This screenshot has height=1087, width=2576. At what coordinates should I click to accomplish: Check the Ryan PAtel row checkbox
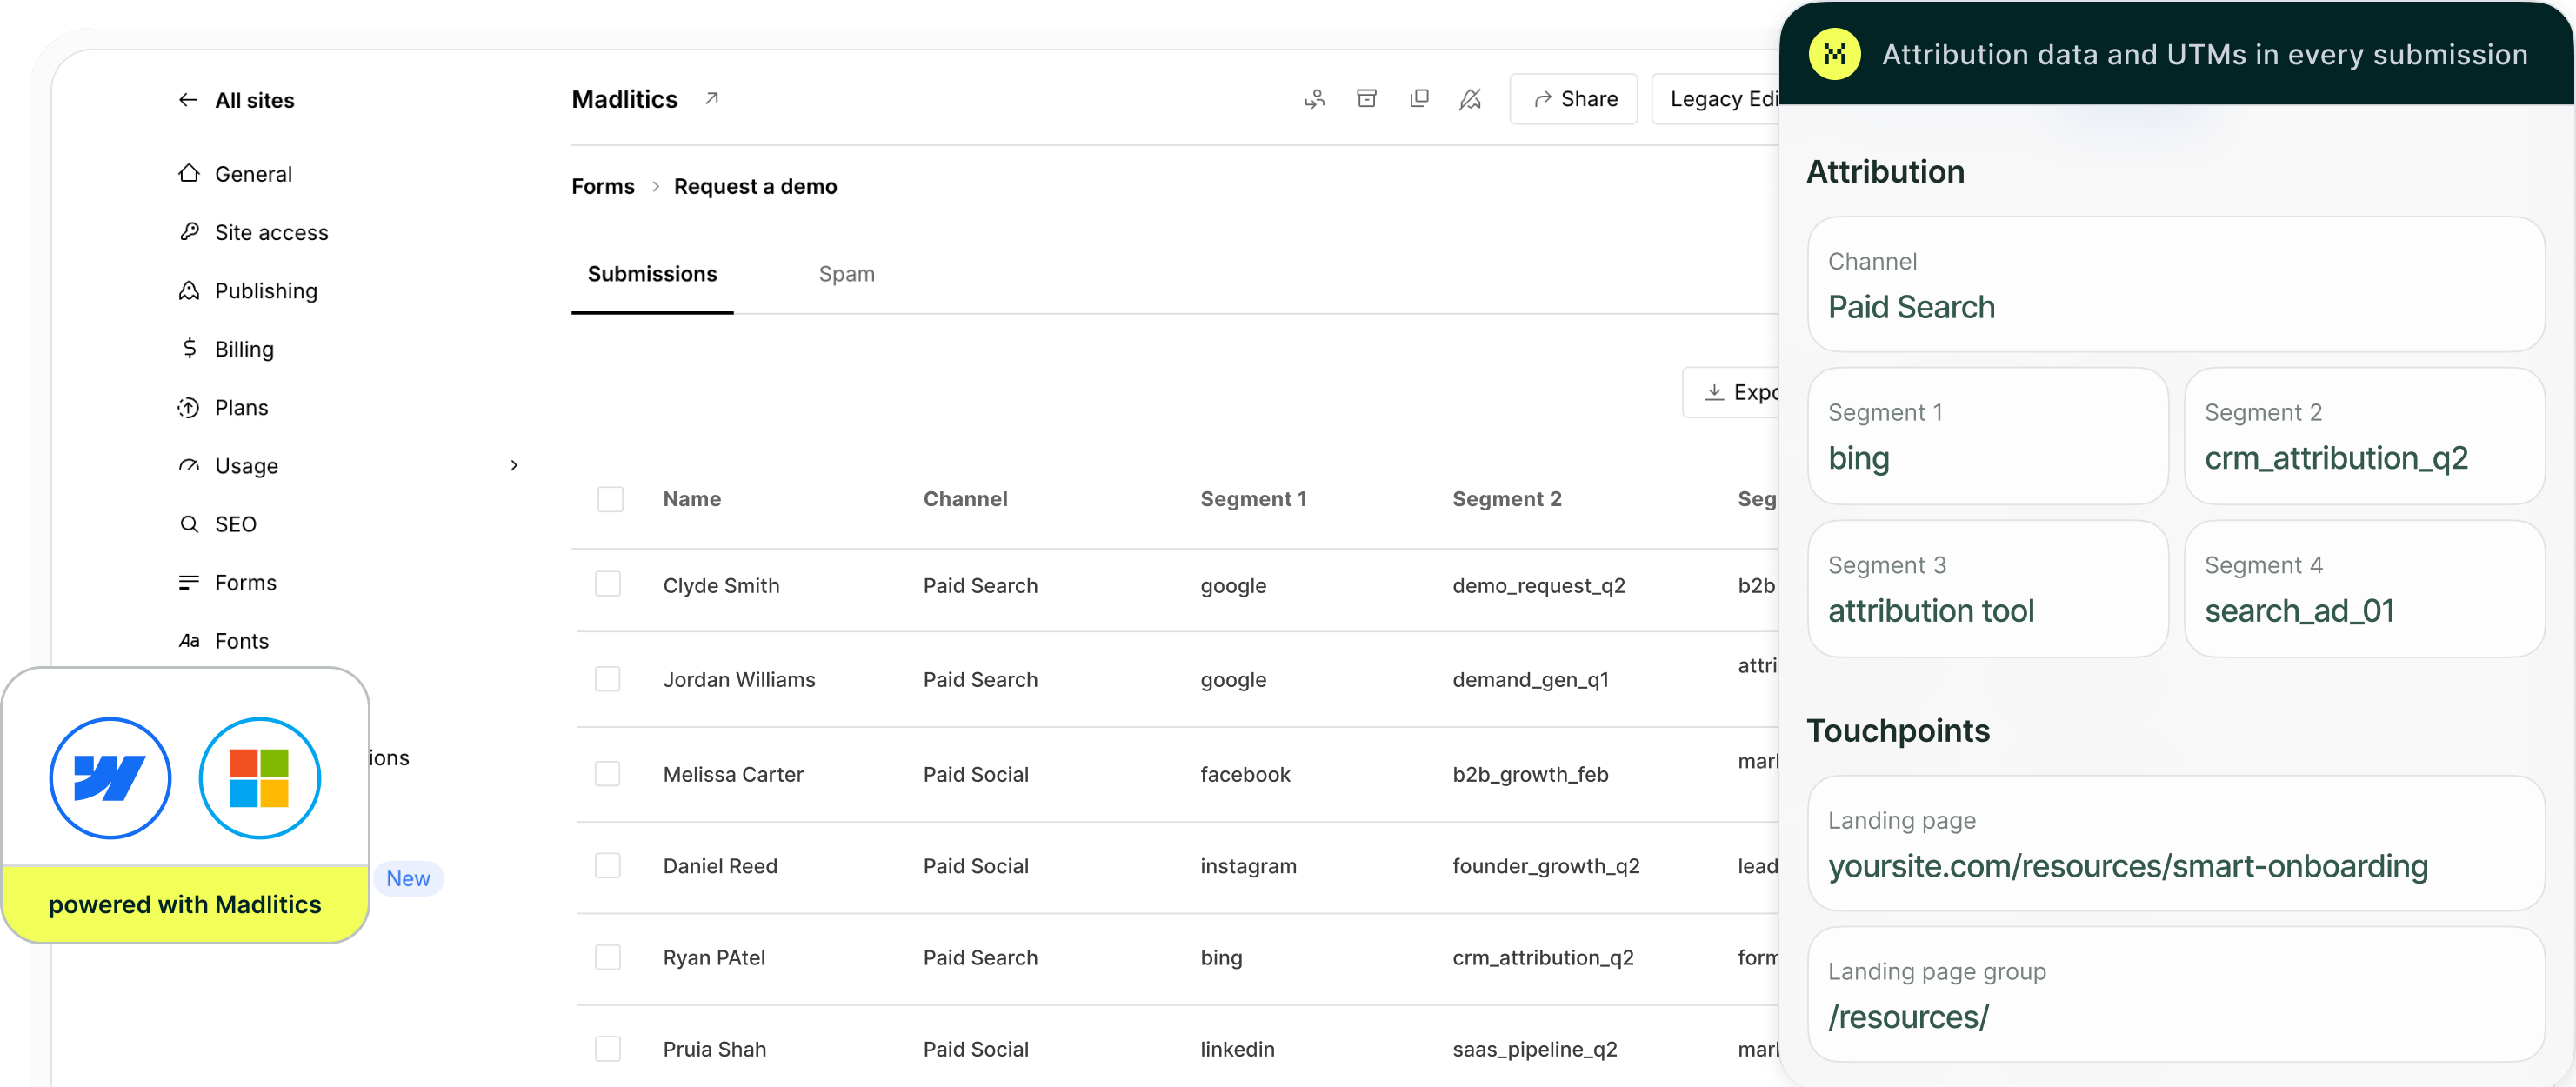(x=608, y=957)
